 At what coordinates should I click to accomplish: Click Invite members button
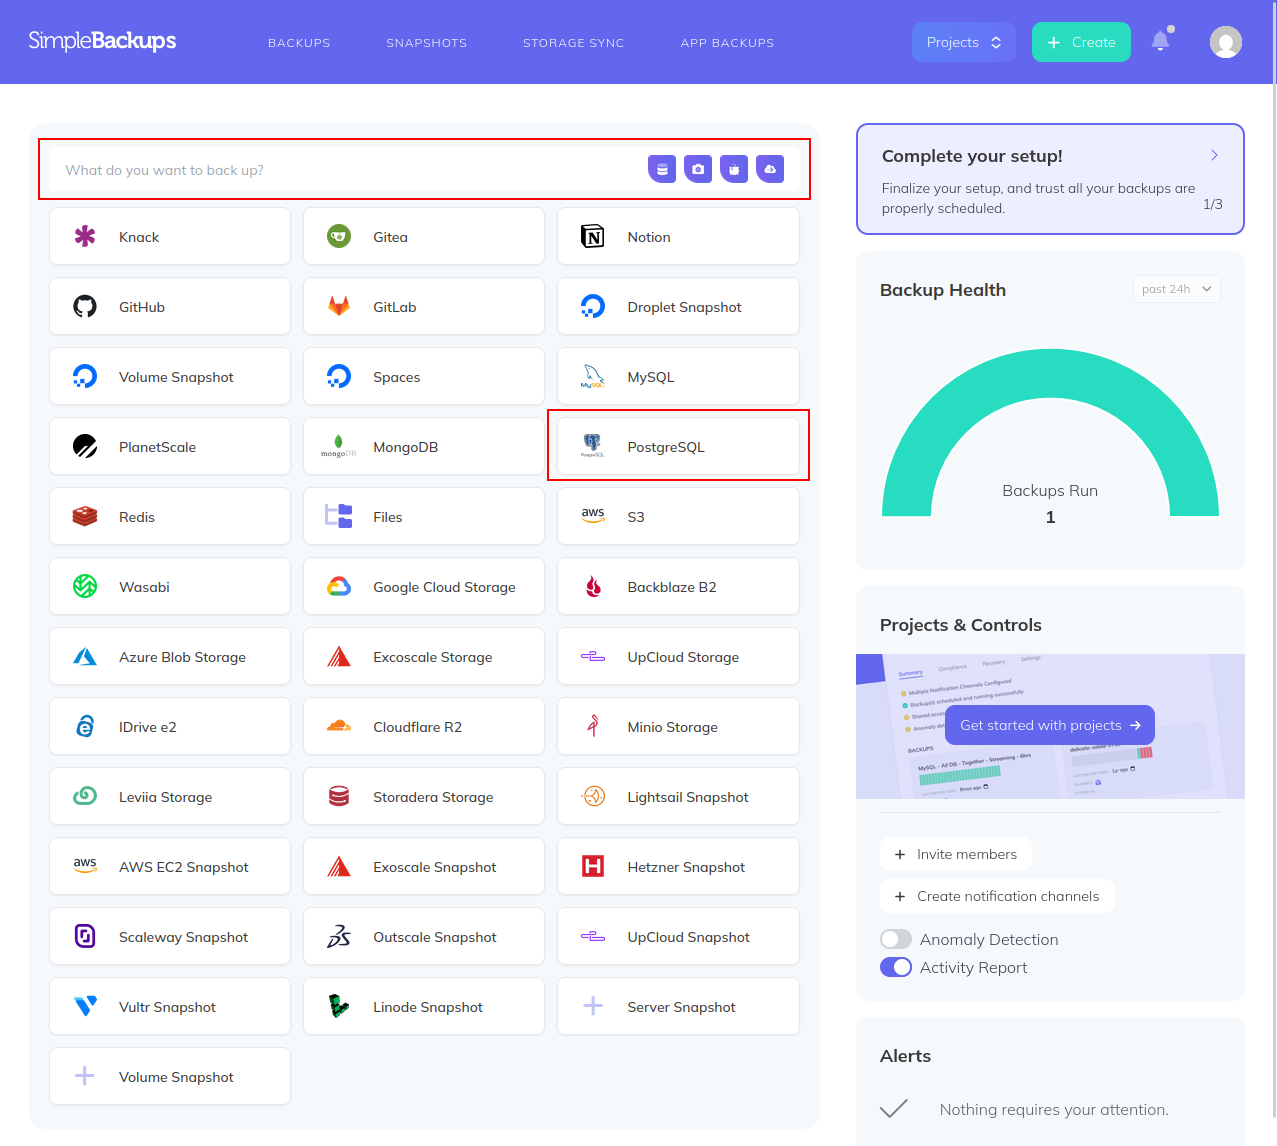tap(955, 854)
